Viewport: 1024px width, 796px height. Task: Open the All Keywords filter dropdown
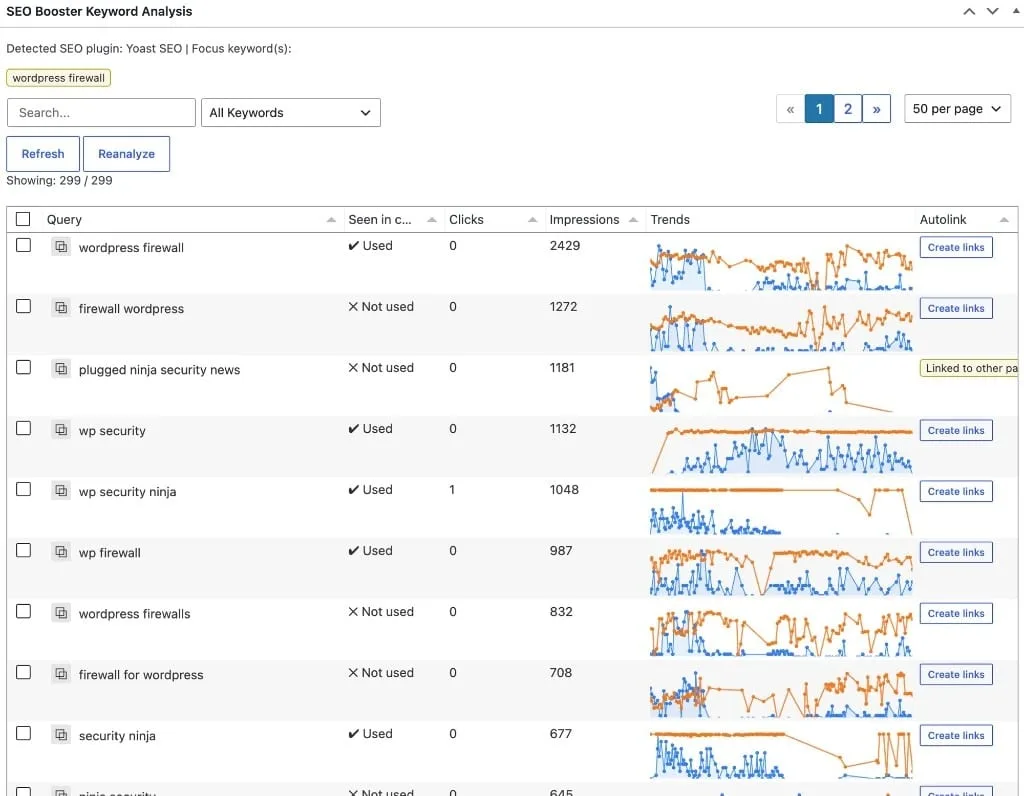point(291,112)
